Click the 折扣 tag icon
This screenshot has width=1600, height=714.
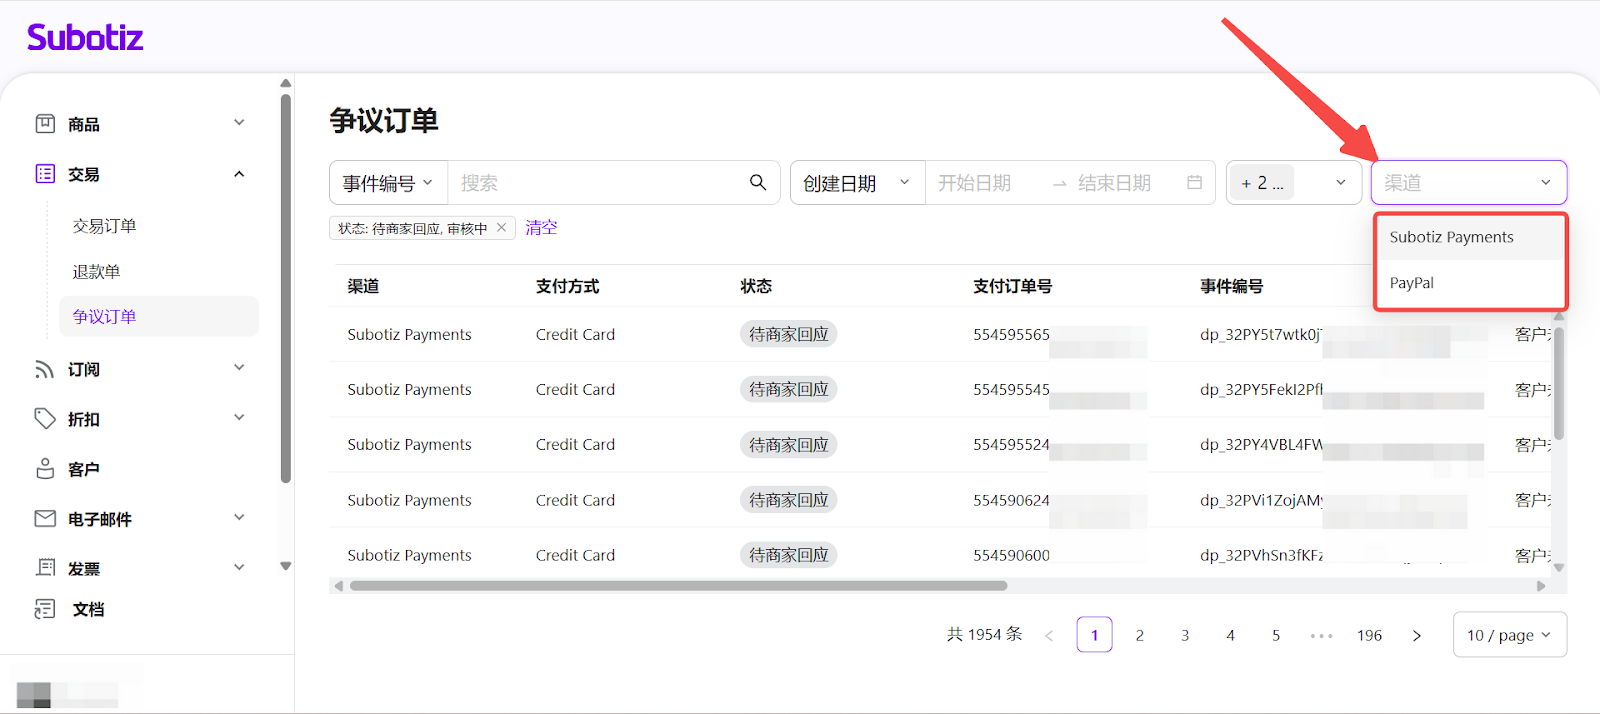[x=45, y=419]
